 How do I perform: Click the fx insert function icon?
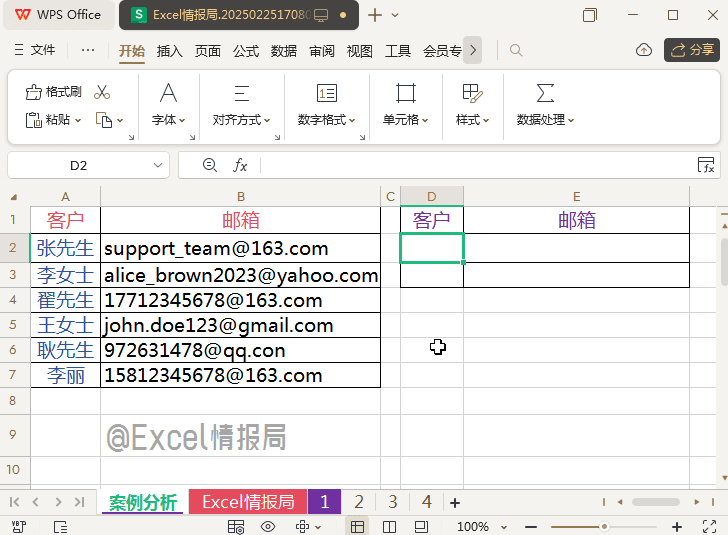click(240, 165)
